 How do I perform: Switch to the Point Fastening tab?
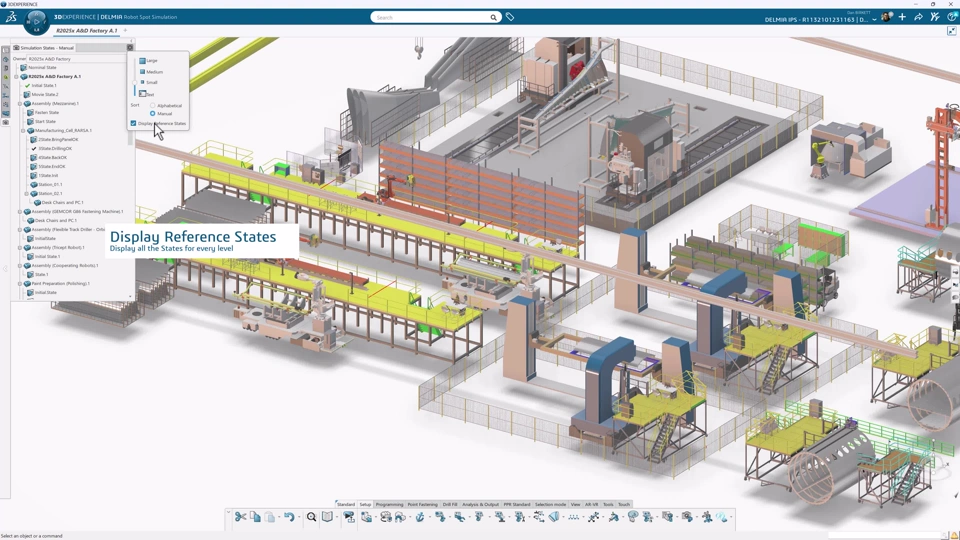pyautogui.click(x=422, y=504)
